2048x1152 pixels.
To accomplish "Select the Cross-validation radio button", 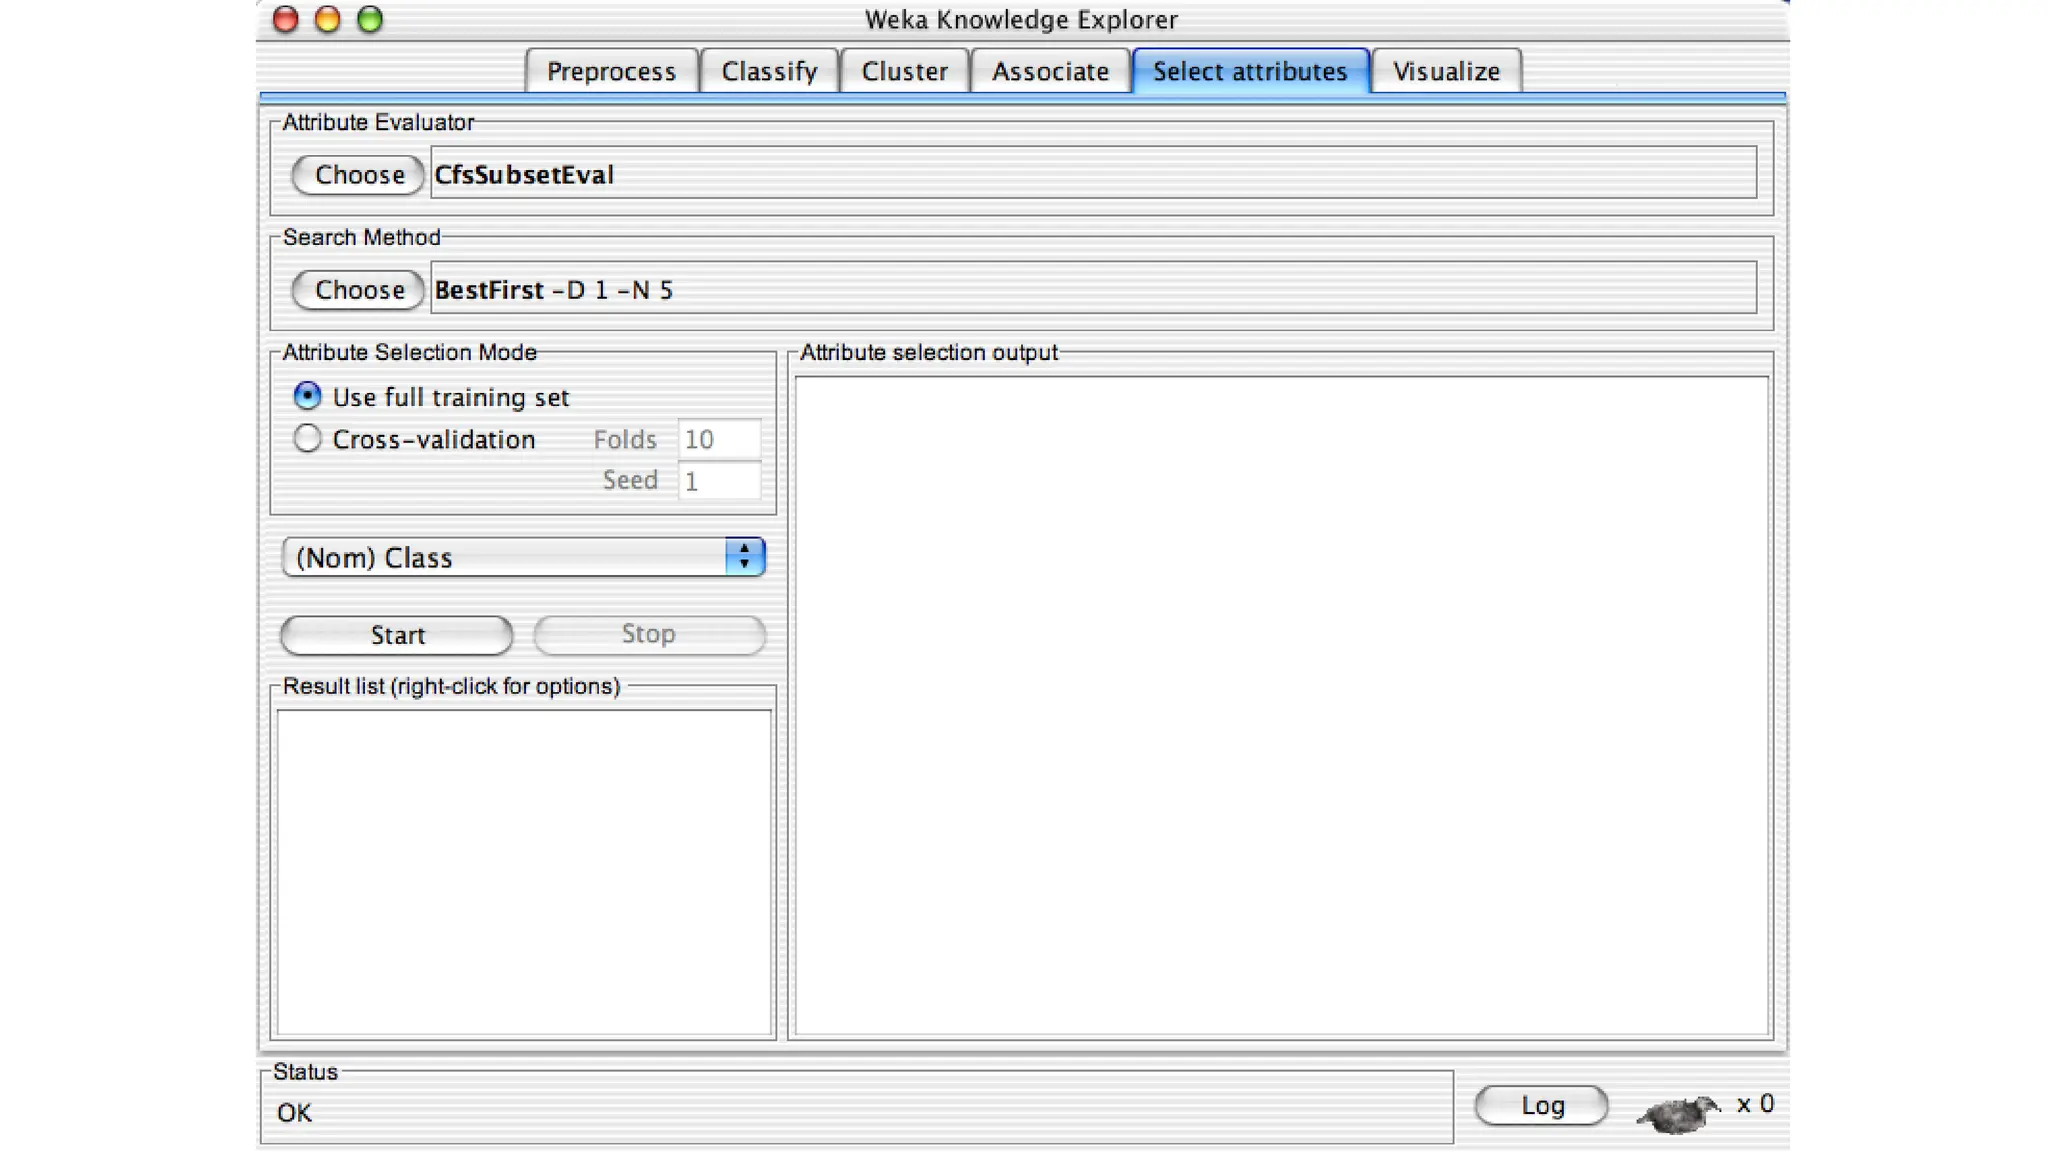I will [308, 439].
